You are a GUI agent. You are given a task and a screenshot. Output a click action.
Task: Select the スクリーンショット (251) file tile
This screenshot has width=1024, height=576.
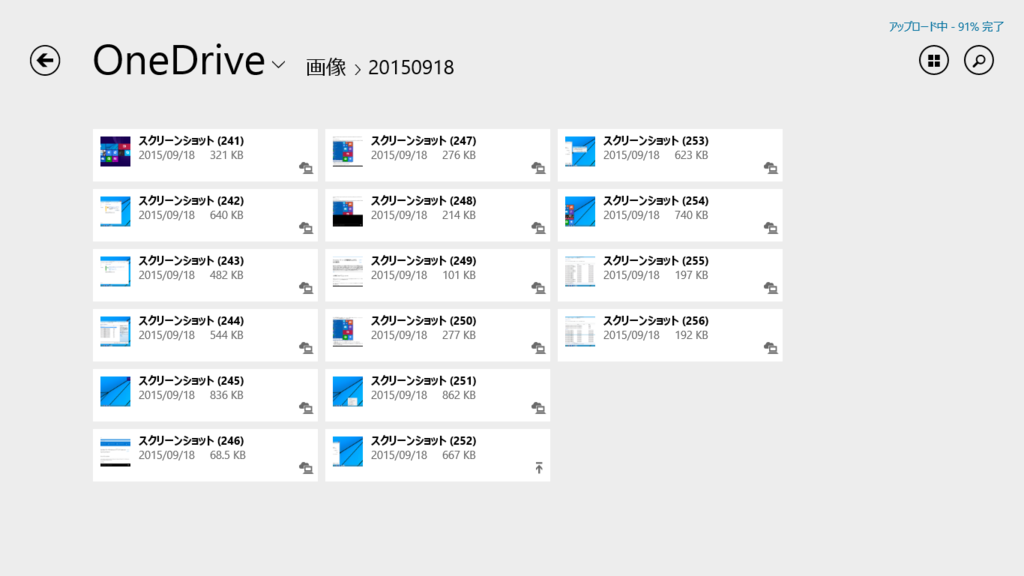(437, 394)
